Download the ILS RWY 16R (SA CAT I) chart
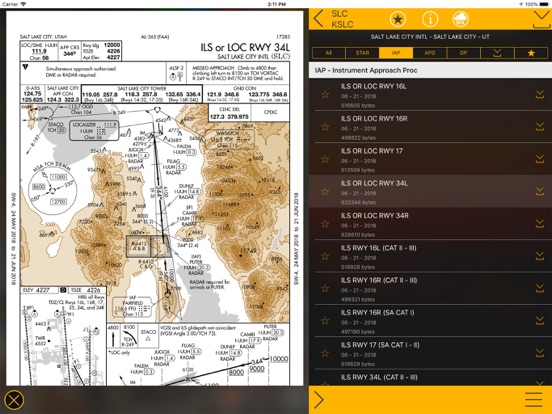The image size is (552, 414). pyautogui.click(x=540, y=321)
